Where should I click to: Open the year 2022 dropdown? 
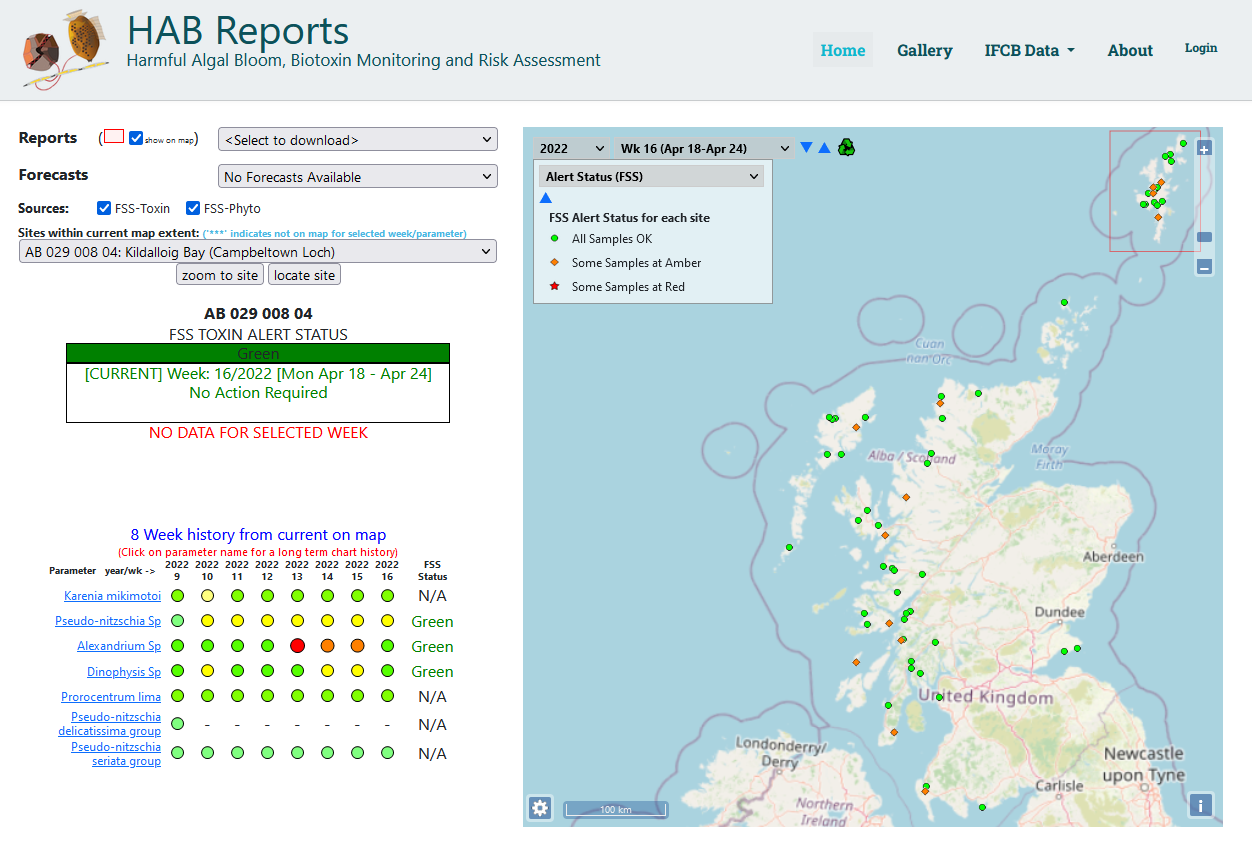571,146
